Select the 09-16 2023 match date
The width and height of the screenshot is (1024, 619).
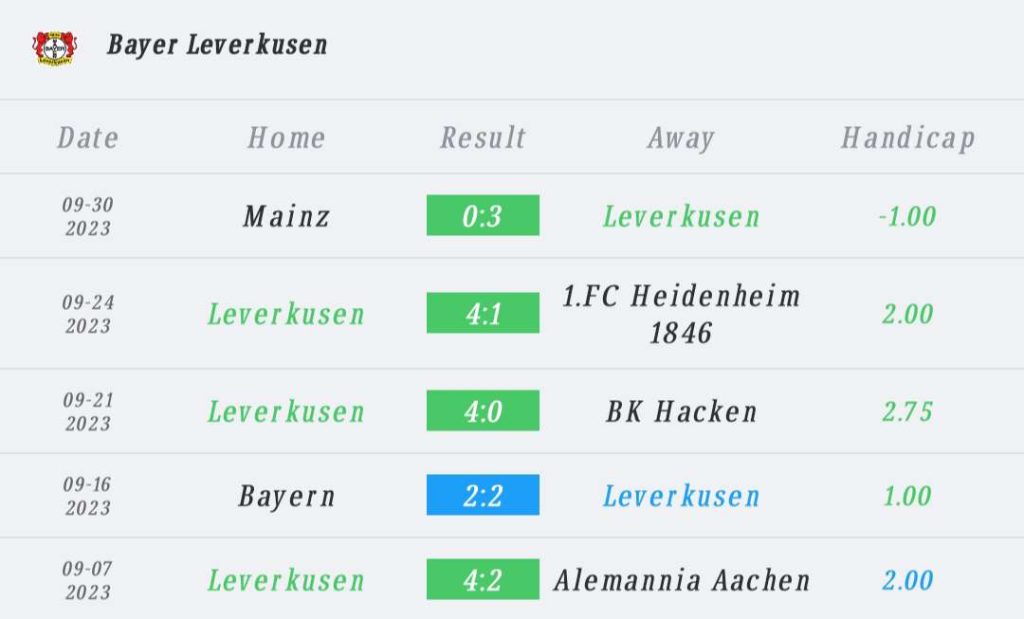click(88, 496)
